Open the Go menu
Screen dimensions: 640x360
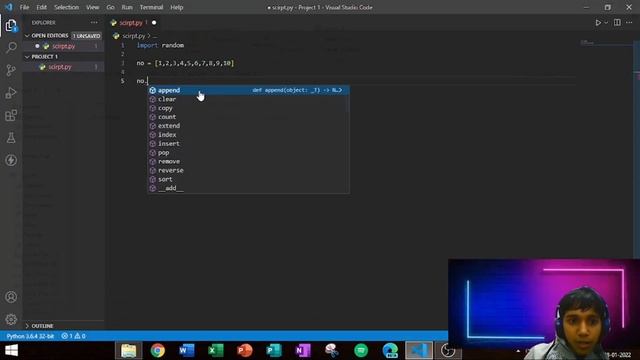(x=110, y=7)
